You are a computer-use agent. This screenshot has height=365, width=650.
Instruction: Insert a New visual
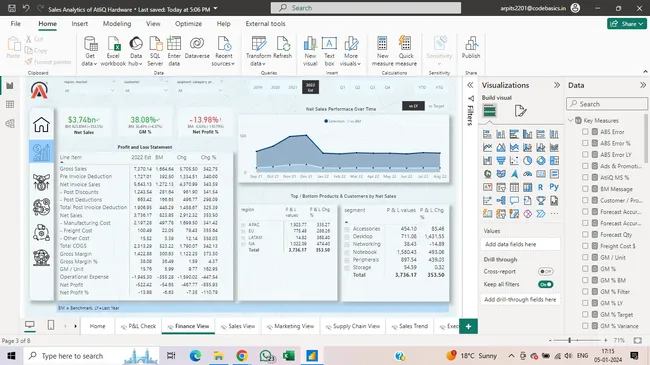pyautogui.click(x=310, y=51)
